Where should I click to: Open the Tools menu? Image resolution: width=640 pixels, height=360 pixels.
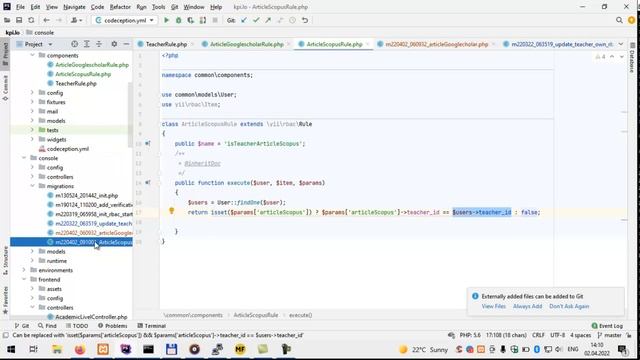[158, 7]
